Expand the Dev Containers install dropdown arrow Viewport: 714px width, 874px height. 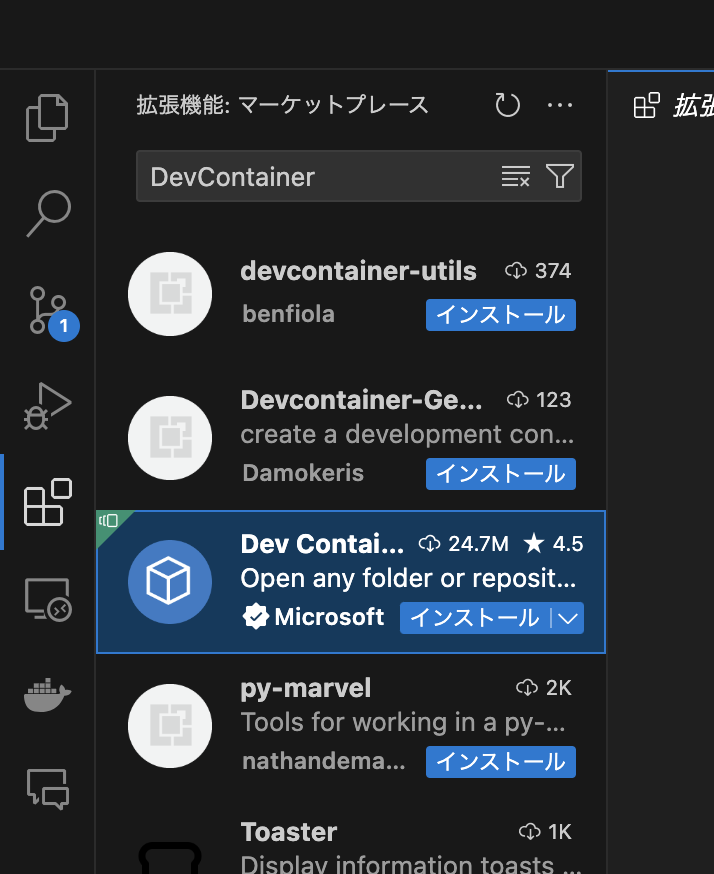click(x=568, y=618)
